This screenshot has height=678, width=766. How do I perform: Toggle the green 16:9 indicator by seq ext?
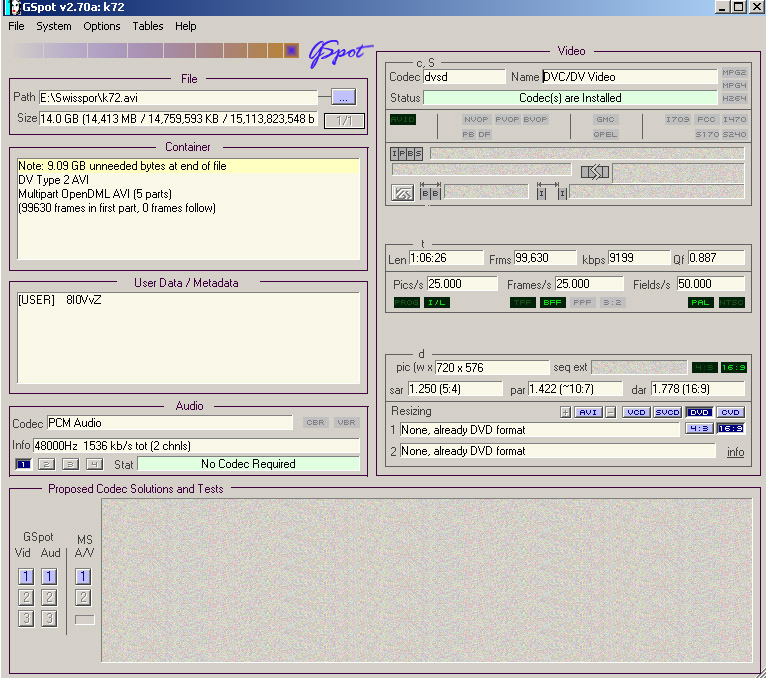(x=734, y=367)
